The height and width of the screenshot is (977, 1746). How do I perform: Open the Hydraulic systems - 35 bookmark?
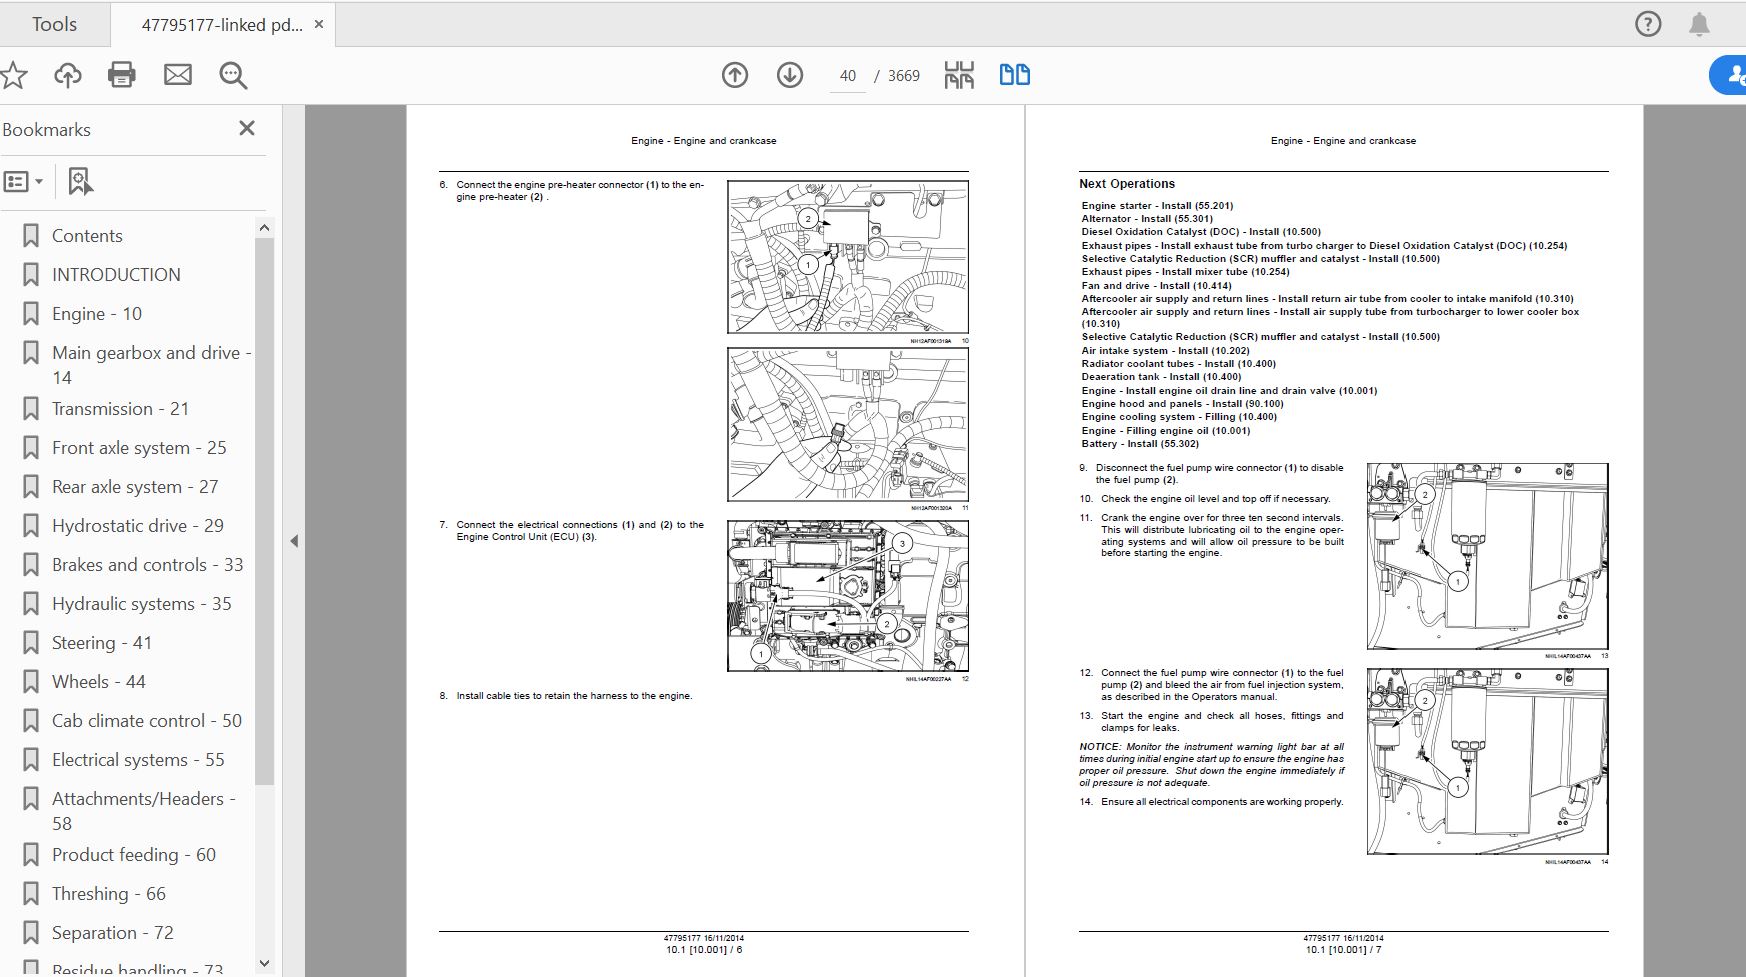click(141, 604)
